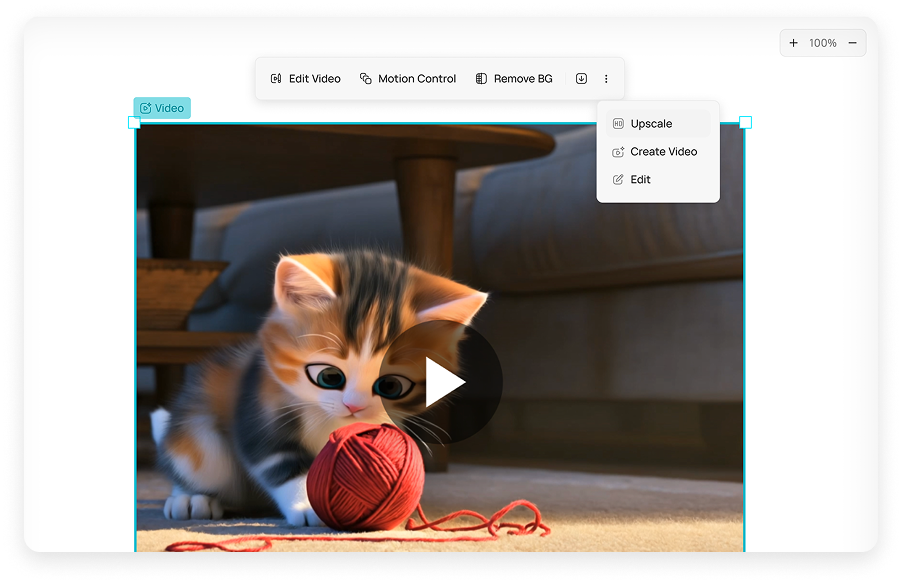Image resolution: width=902 pixels, height=584 pixels.
Task: Play the kitten video
Action: 441,383
